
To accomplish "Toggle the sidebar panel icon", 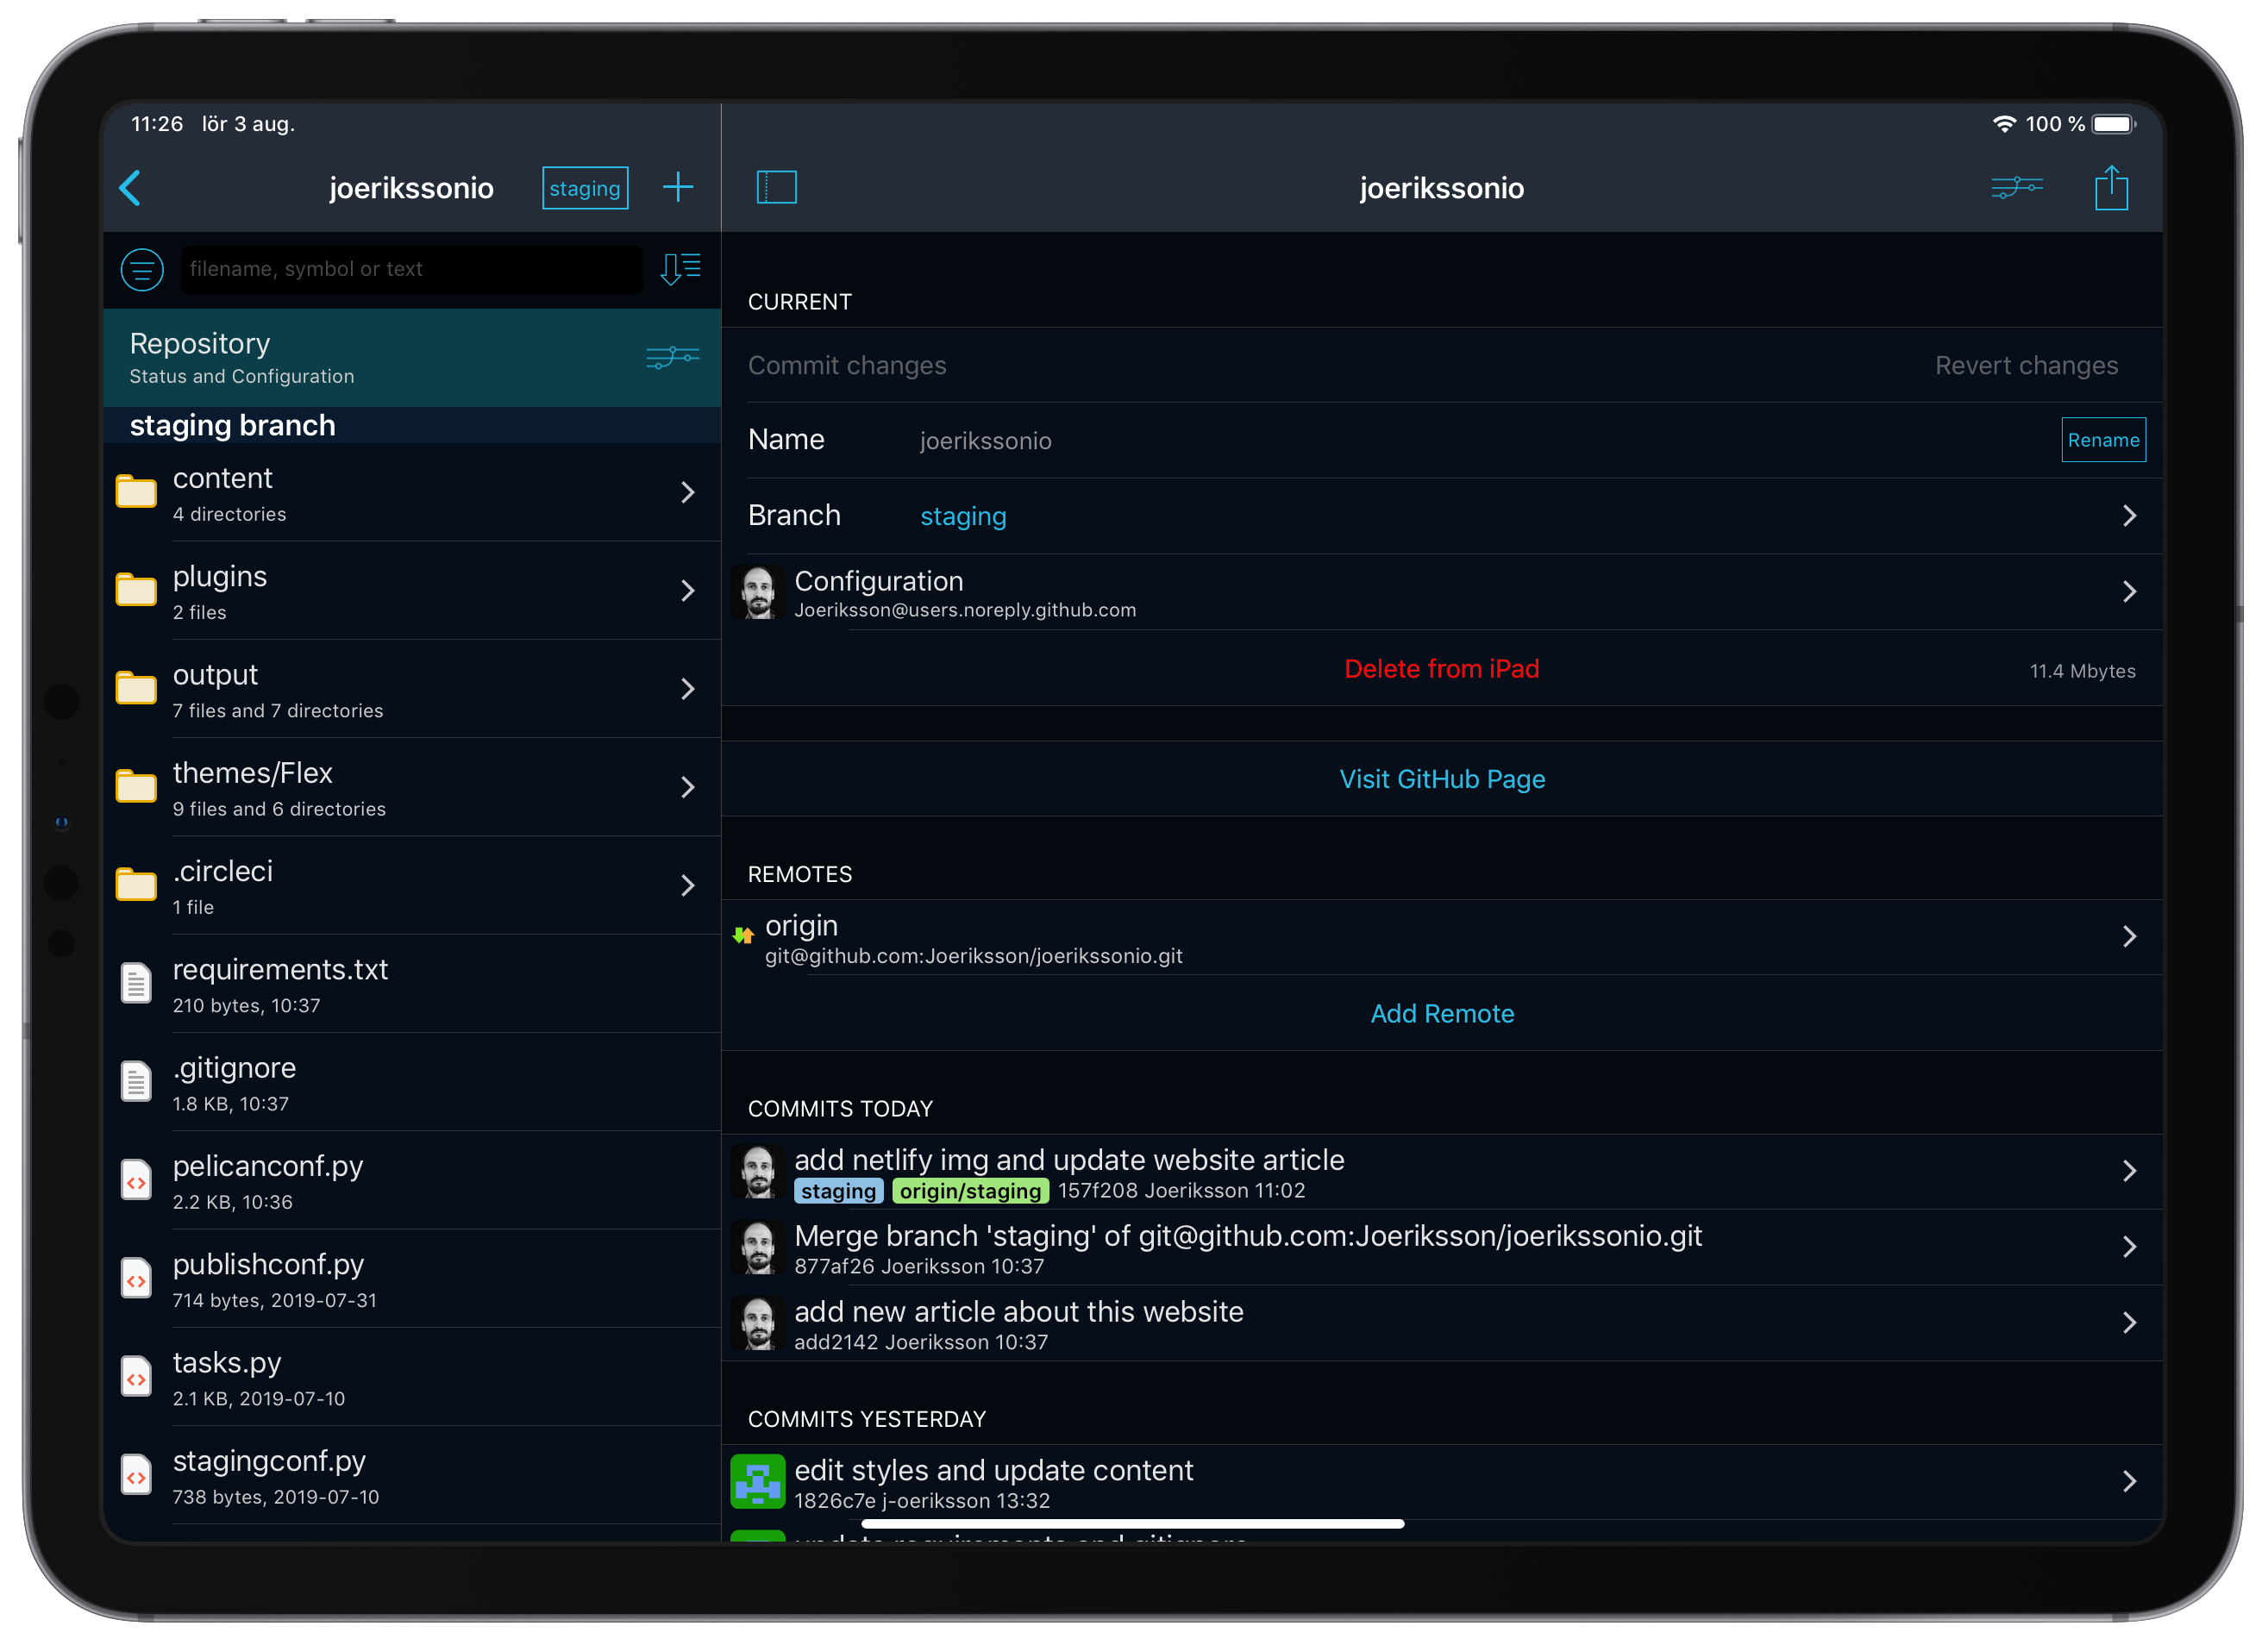I will coord(776,187).
